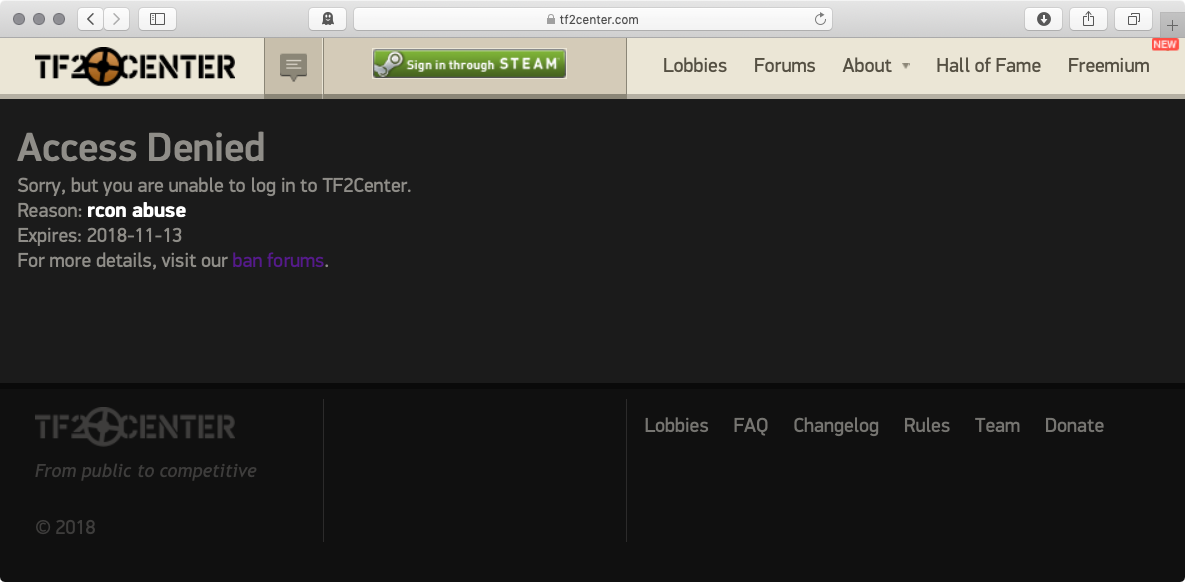Click 'From public to competitive' tagline
Image resolution: width=1185 pixels, height=582 pixels.
point(146,471)
